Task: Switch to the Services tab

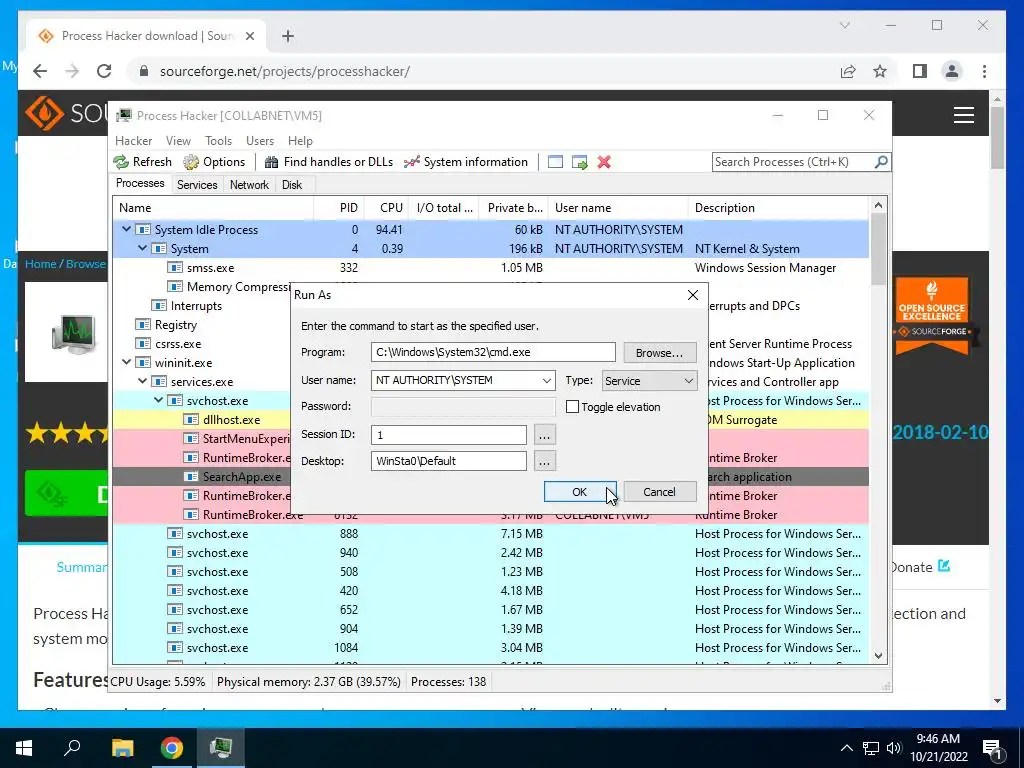Action: pyautogui.click(x=197, y=185)
